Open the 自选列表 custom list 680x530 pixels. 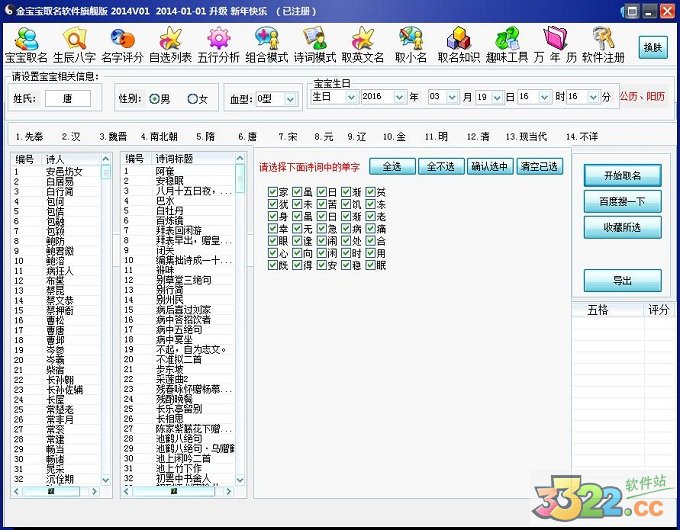(170, 45)
